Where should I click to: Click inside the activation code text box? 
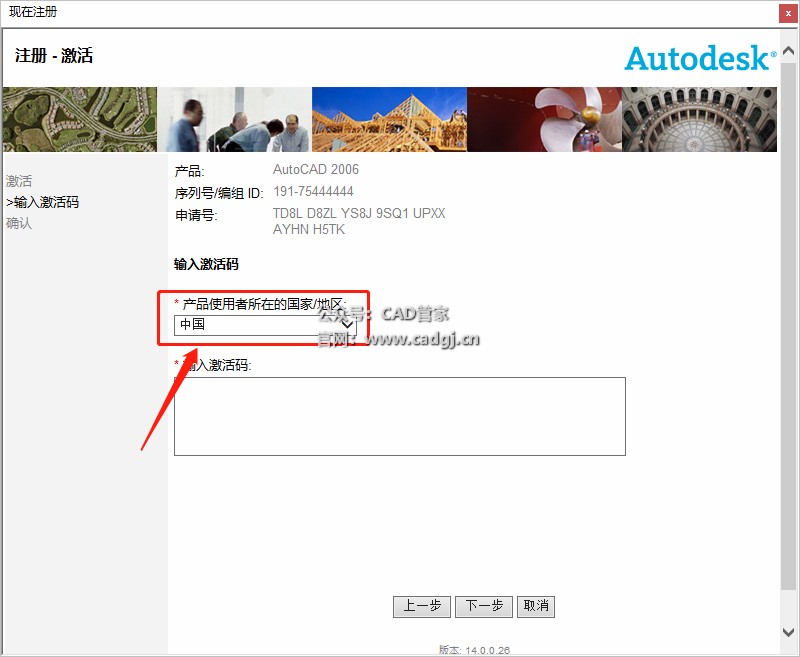pyautogui.click(x=399, y=416)
